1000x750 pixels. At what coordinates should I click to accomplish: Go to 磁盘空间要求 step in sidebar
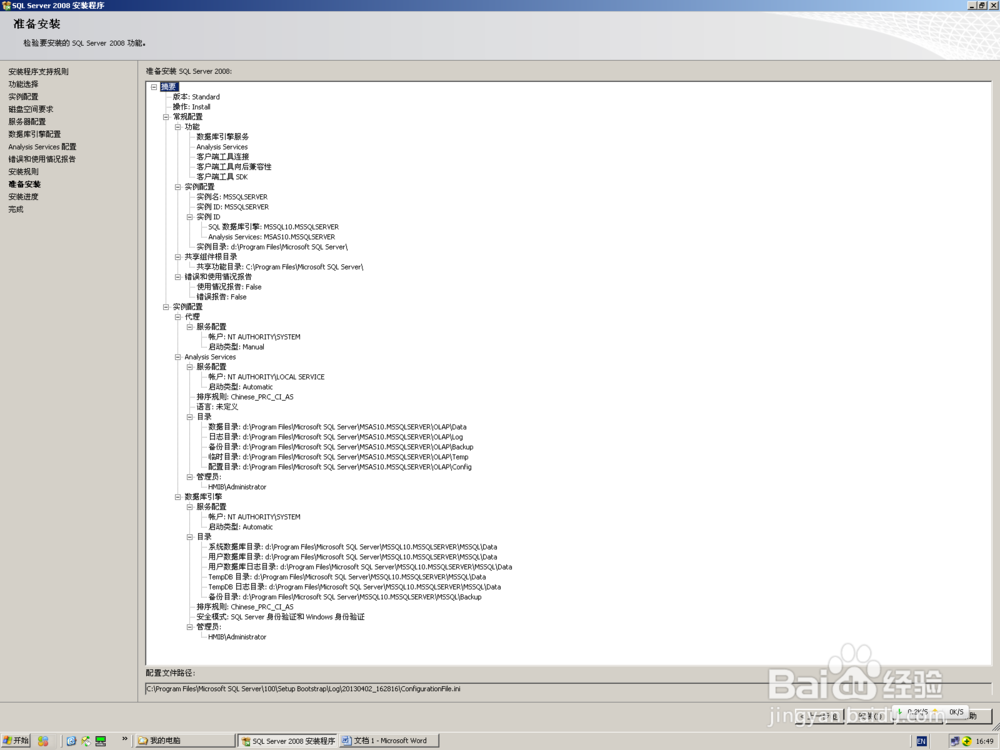click(x=31, y=110)
